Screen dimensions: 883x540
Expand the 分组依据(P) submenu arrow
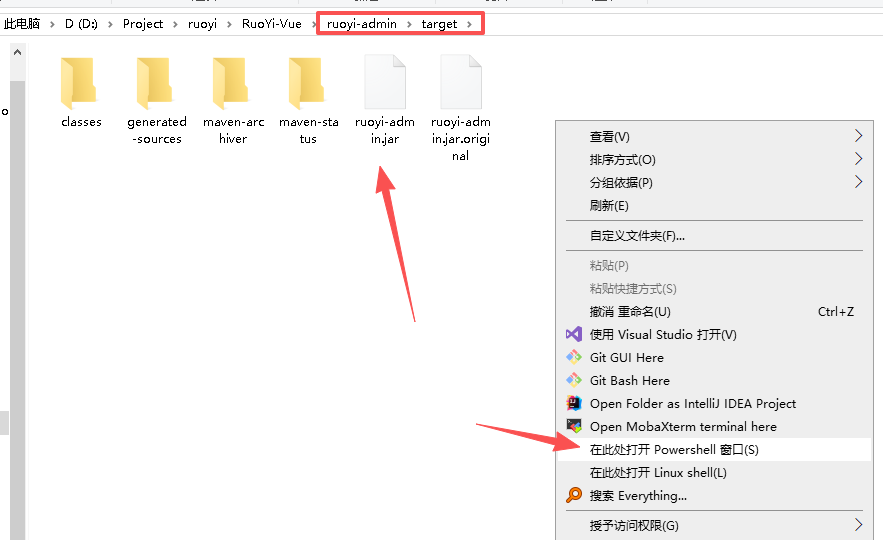point(858,182)
